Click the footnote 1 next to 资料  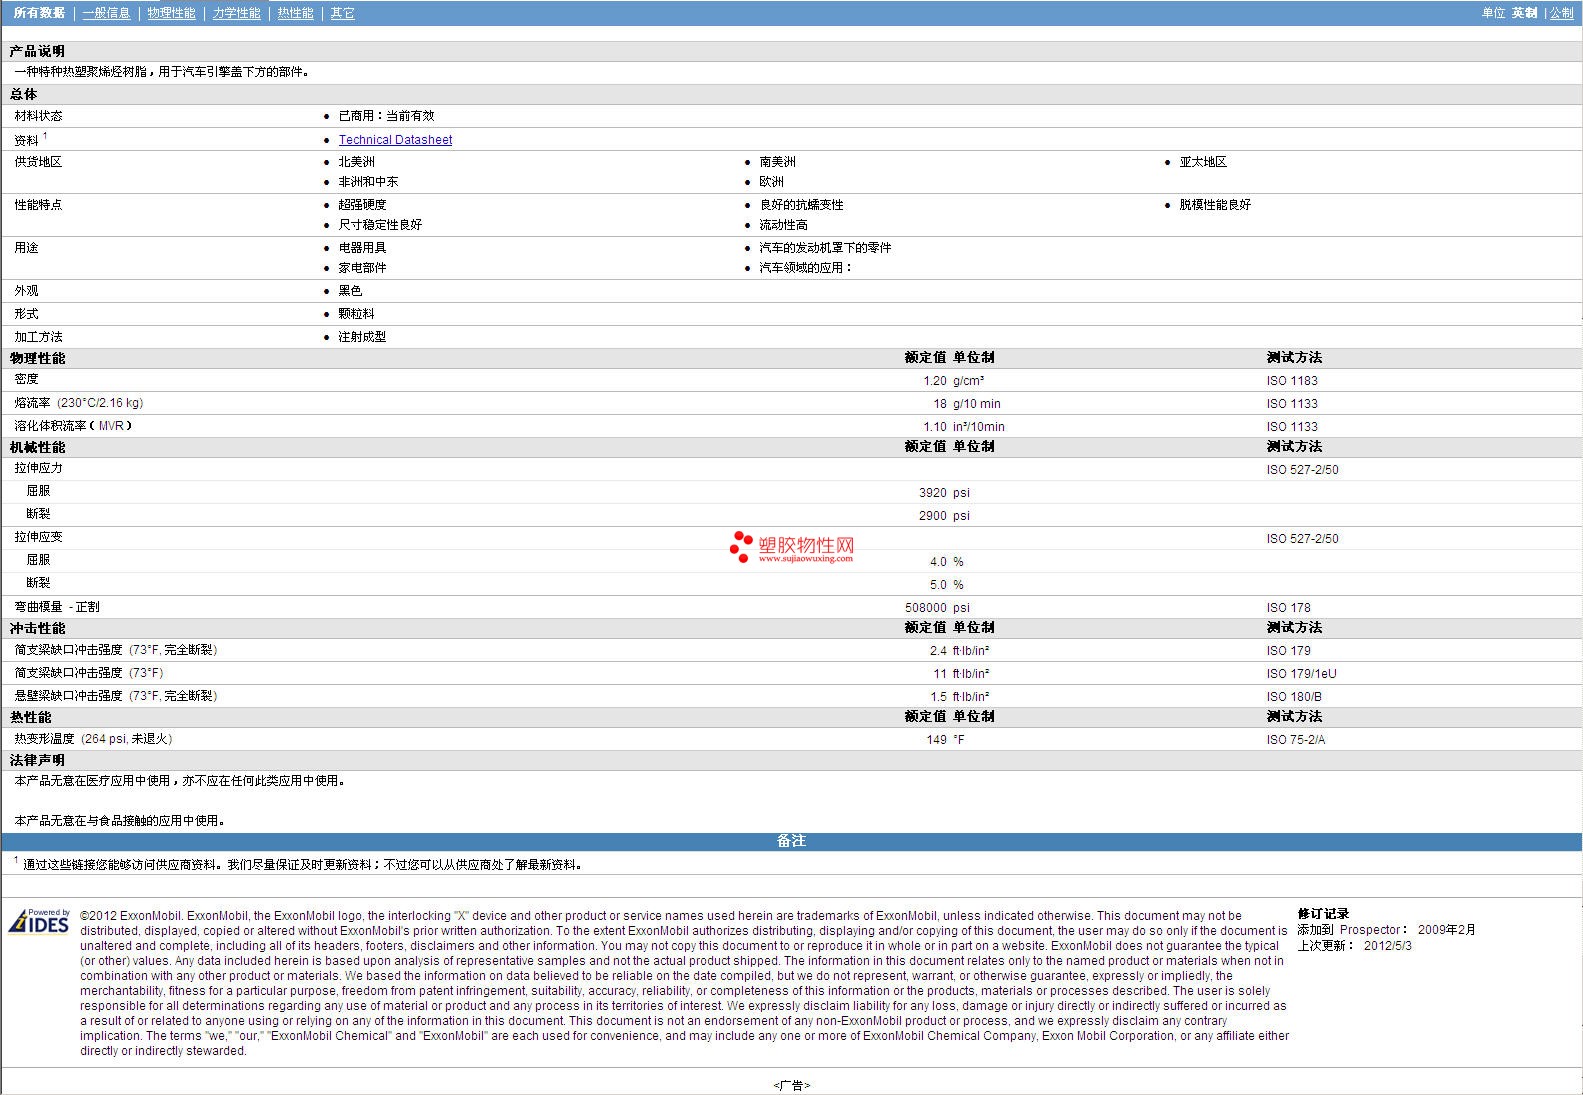coord(45,136)
